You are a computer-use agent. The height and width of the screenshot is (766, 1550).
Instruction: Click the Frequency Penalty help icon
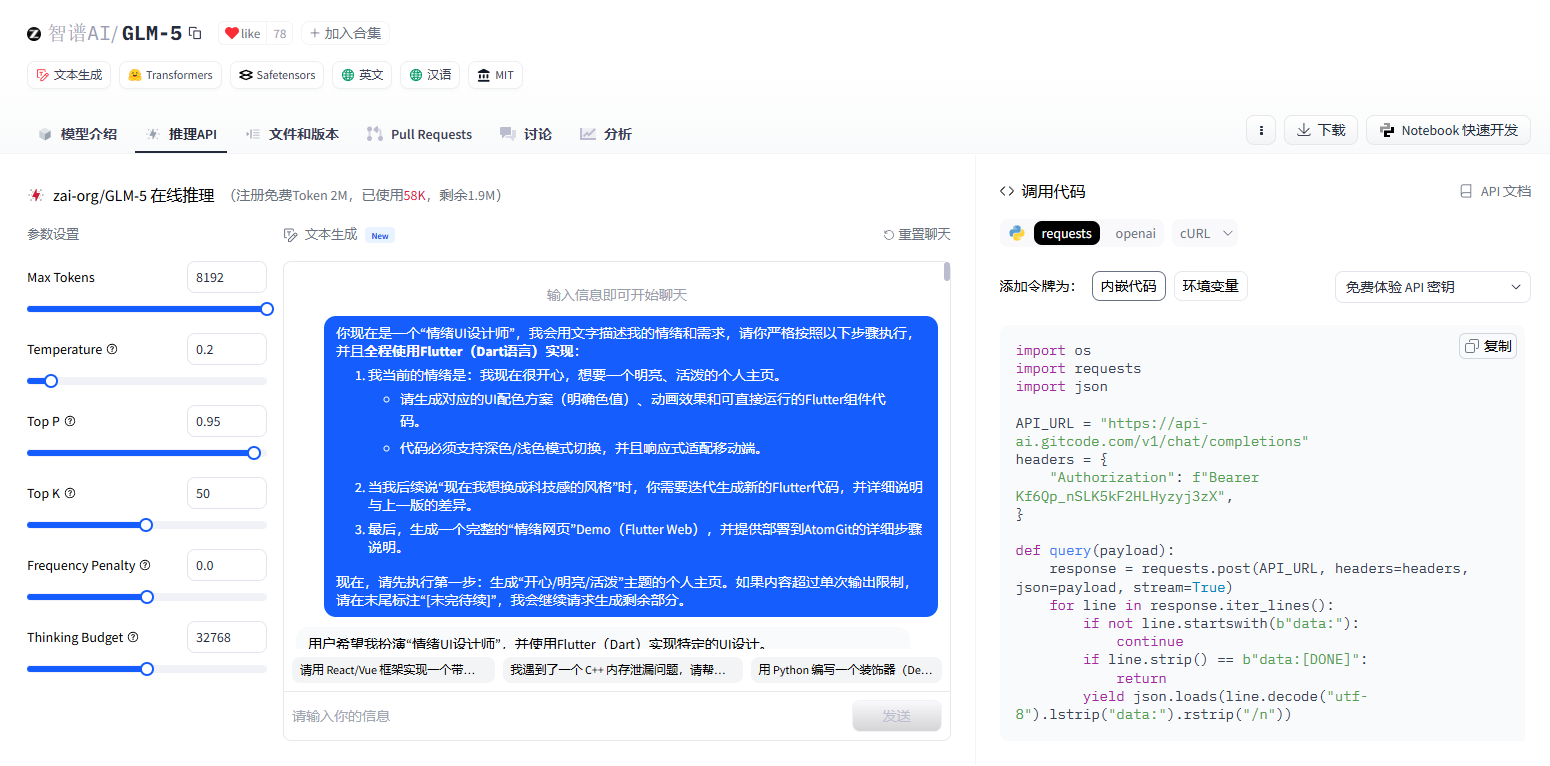[145, 565]
